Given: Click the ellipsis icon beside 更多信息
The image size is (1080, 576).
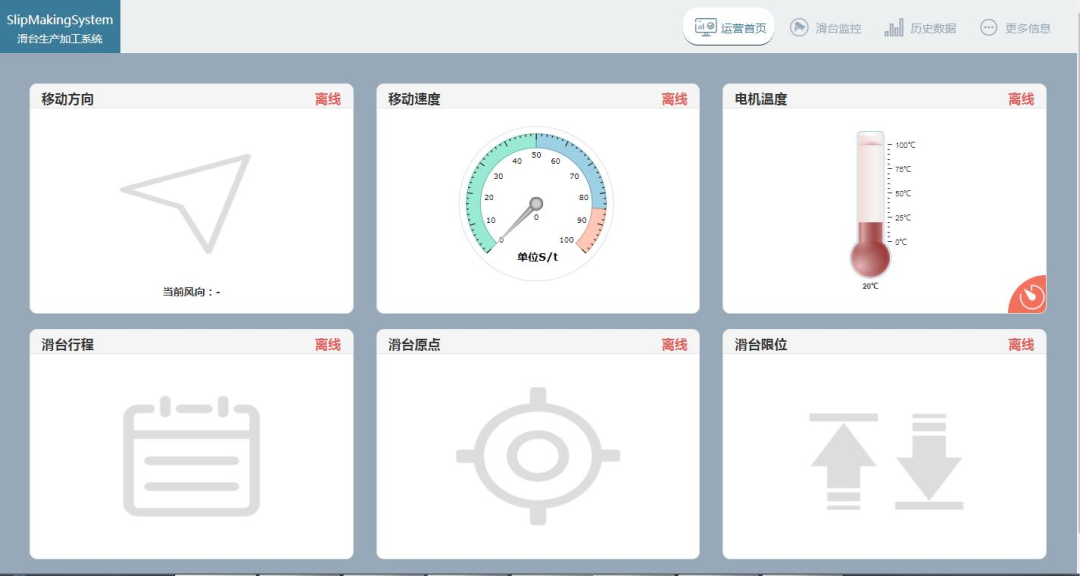Looking at the screenshot, I should 988,27.
